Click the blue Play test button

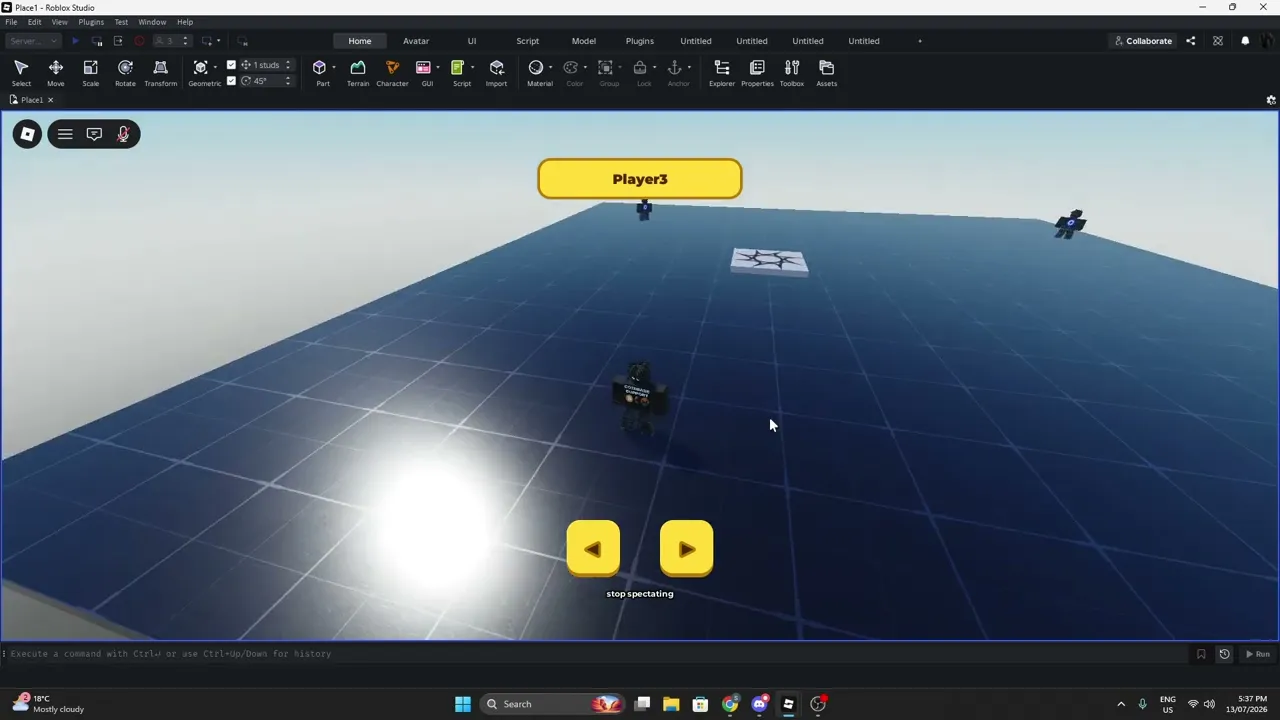point(75,41)
